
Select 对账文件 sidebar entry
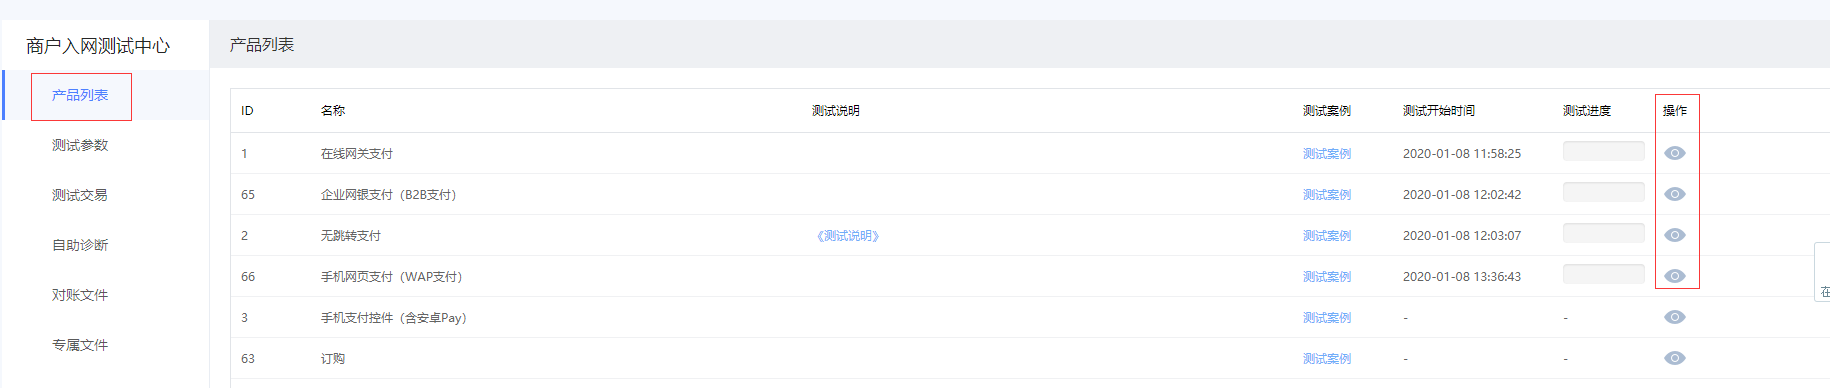(x=80, y=295)
